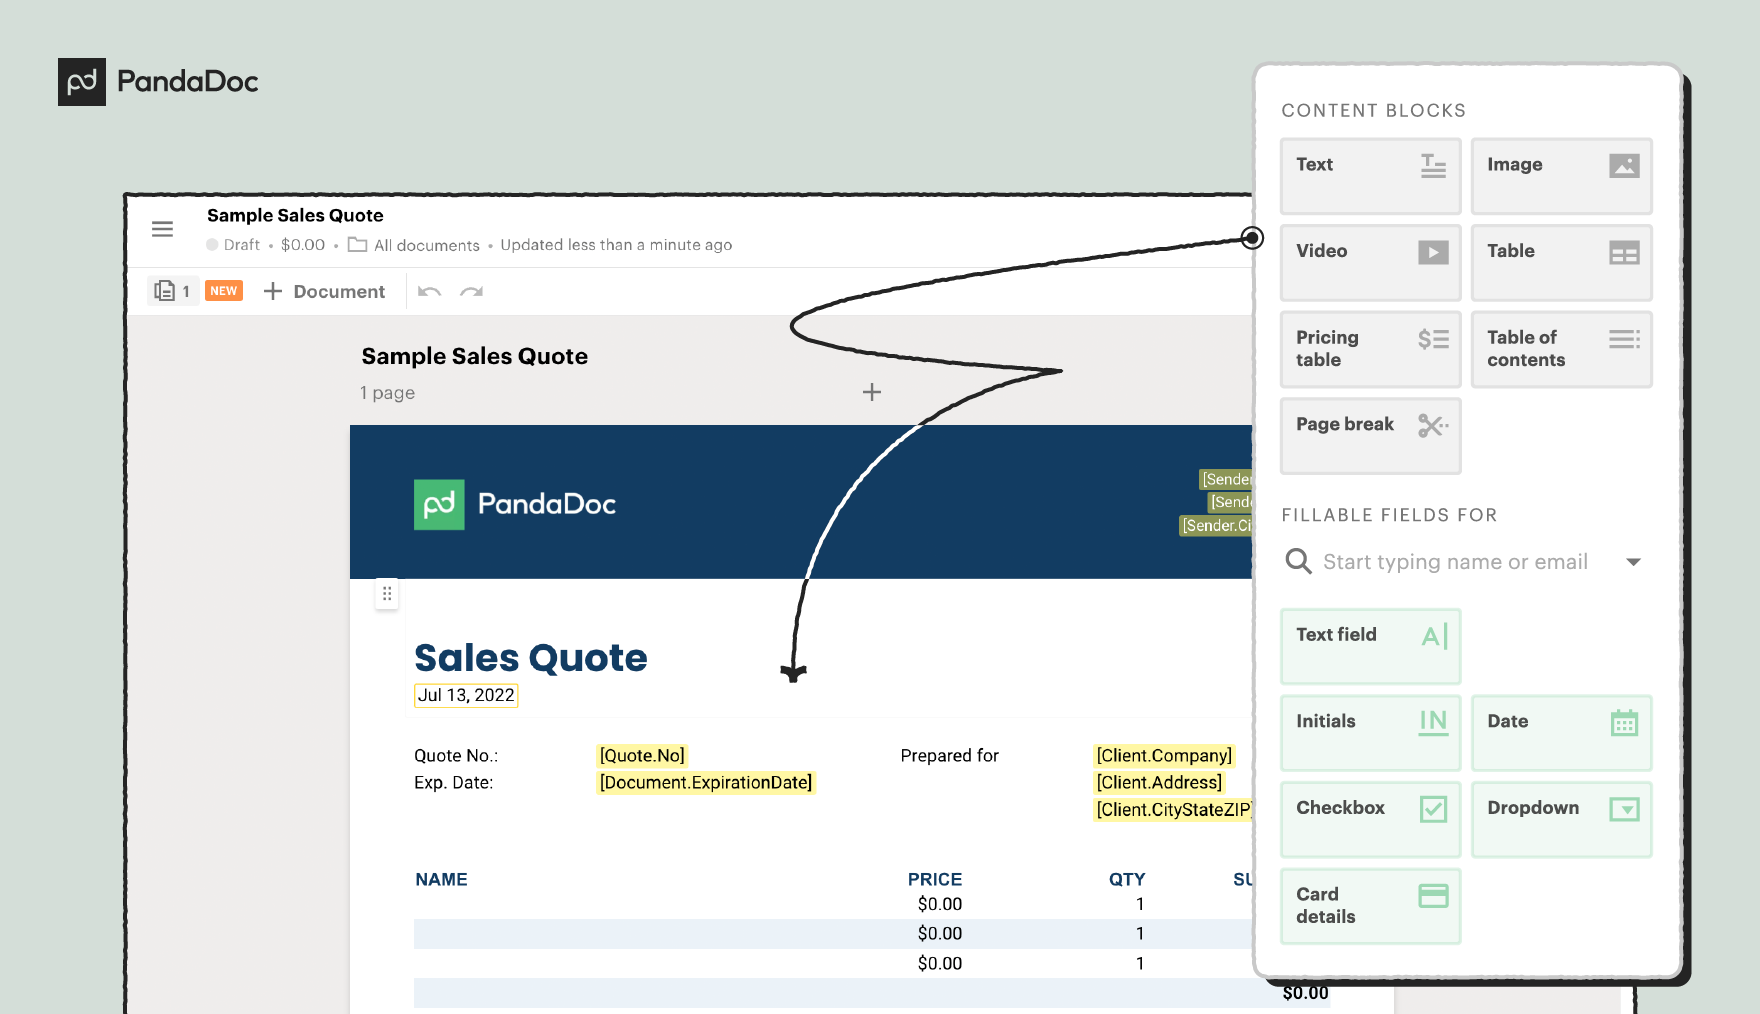Click the Exp. Date: label
Viewport: 1760px width, 1014px height.
[x=454, y=782]
